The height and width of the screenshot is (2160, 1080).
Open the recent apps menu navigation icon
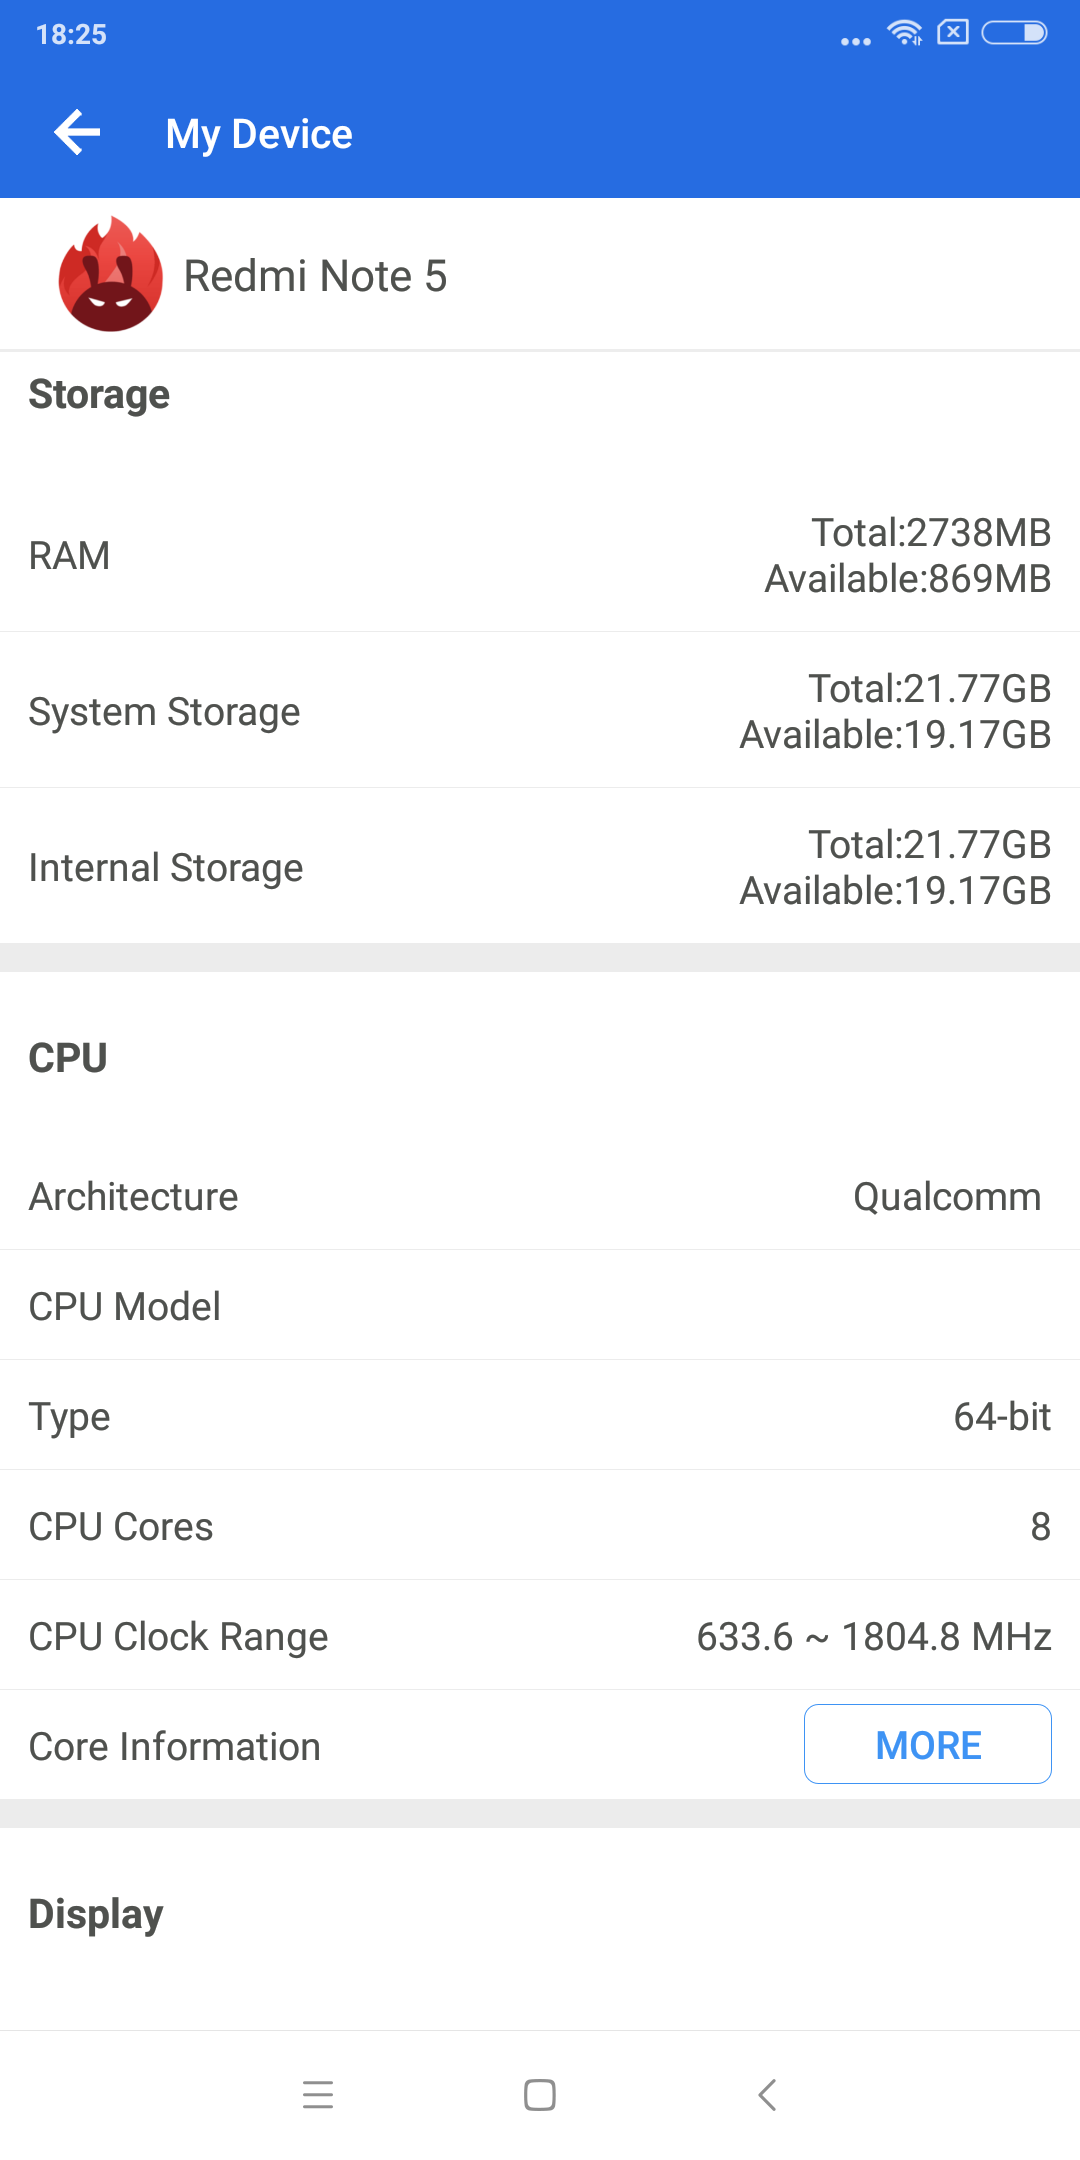click(318, 2094)
